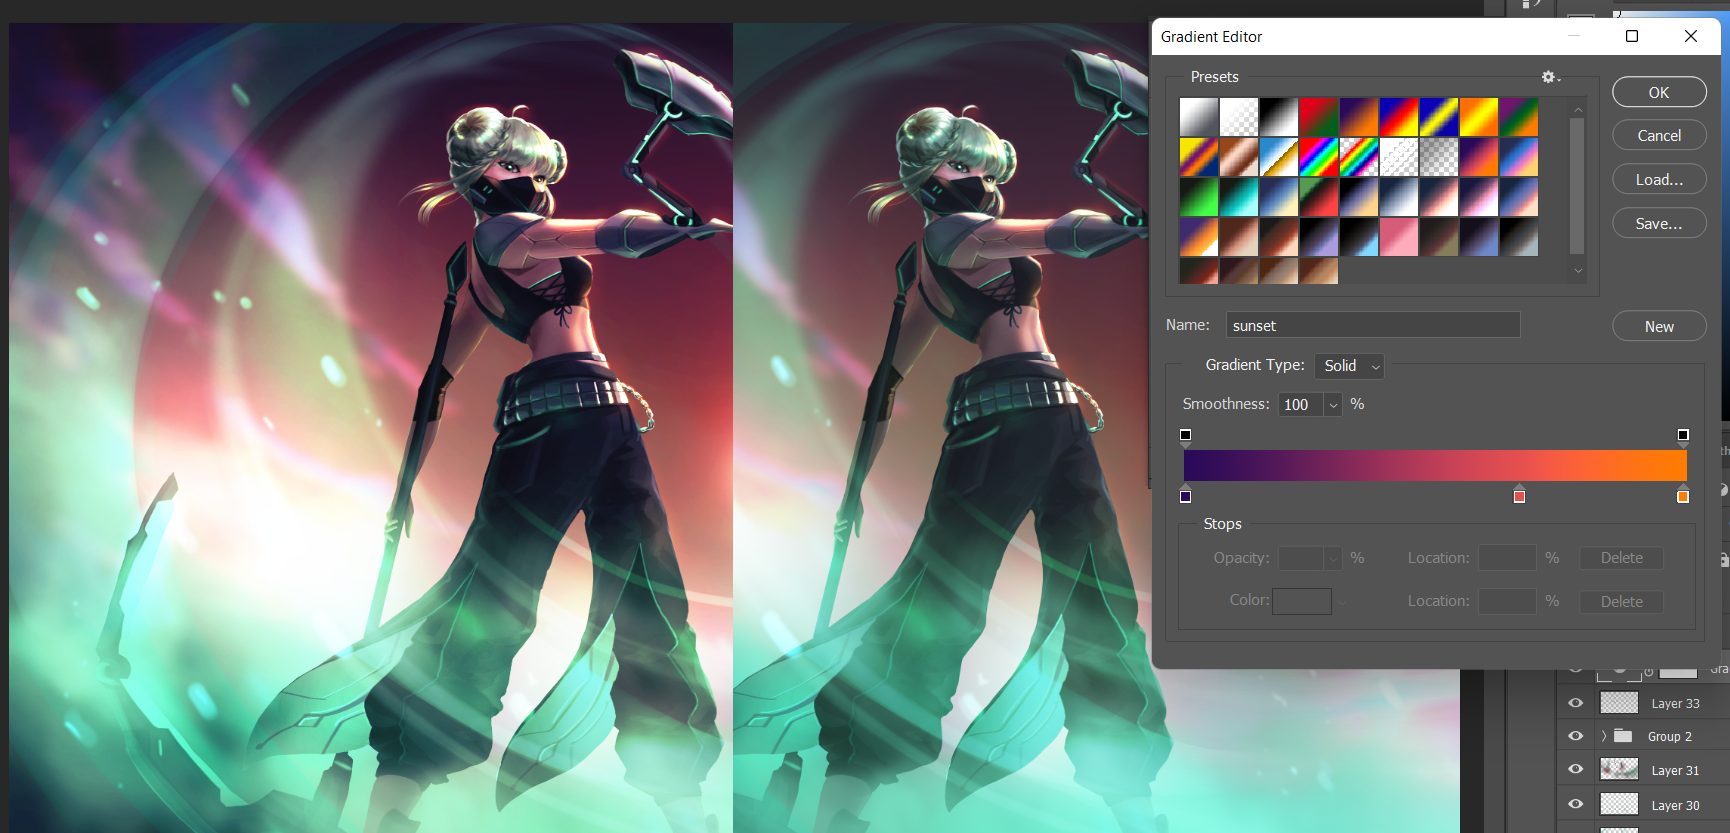Select the green, black, red preset
1730x833 pixels.
(x=1319, y=197)
